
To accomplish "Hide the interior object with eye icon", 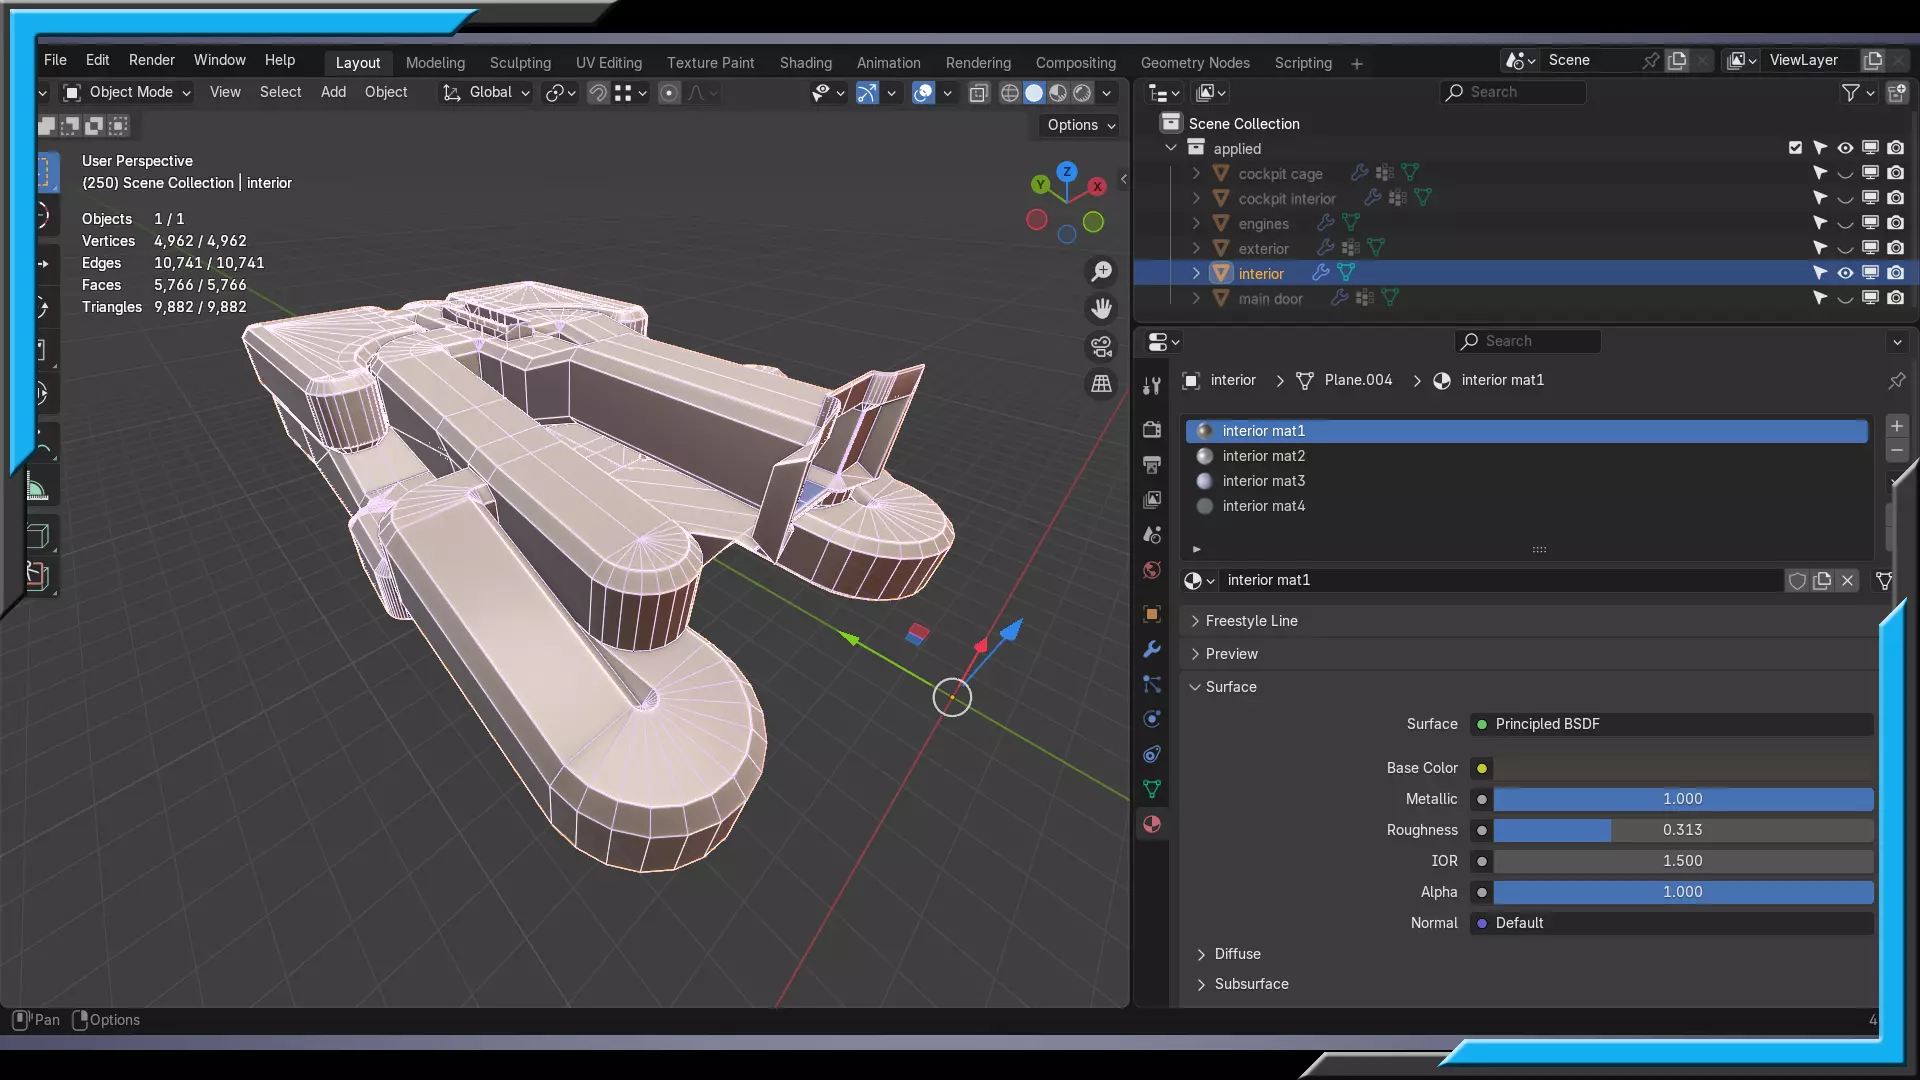I will click(1845, 273).
